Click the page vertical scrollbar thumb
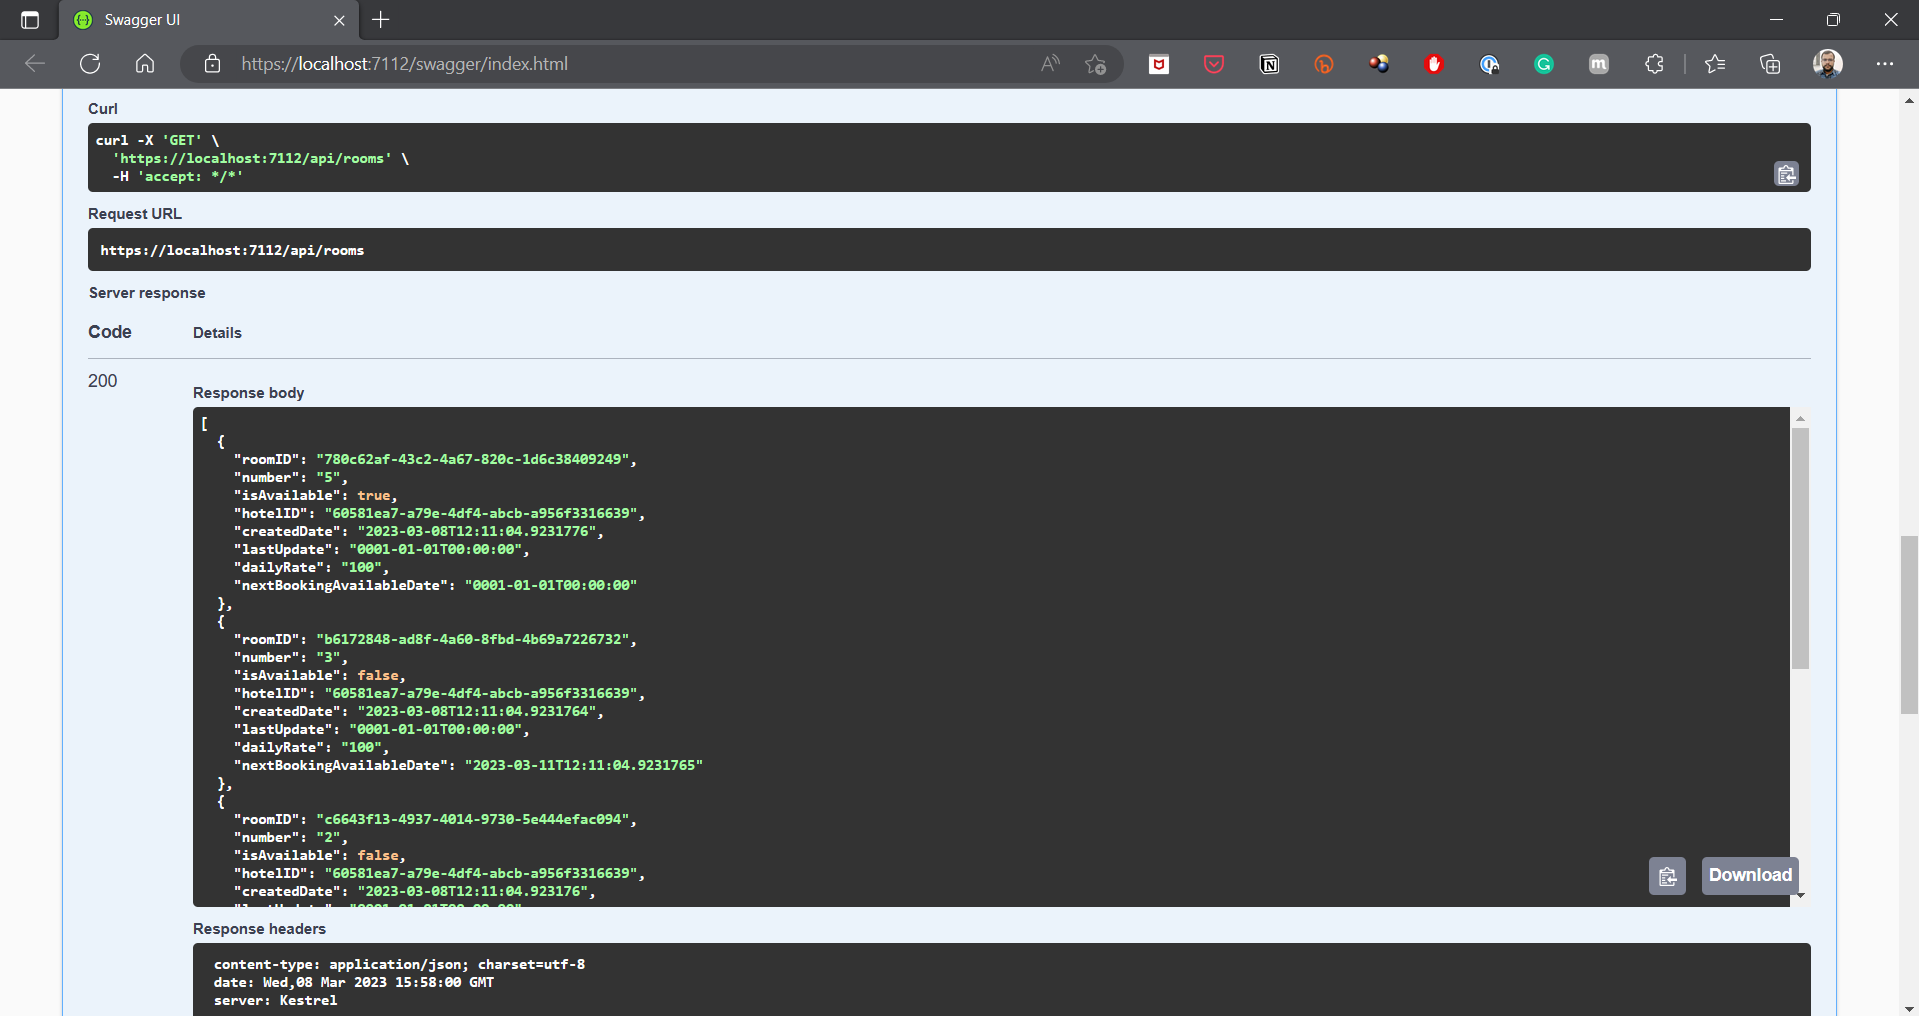The width and height of the screenshot is (1919, 1016). pos(1909,625)
